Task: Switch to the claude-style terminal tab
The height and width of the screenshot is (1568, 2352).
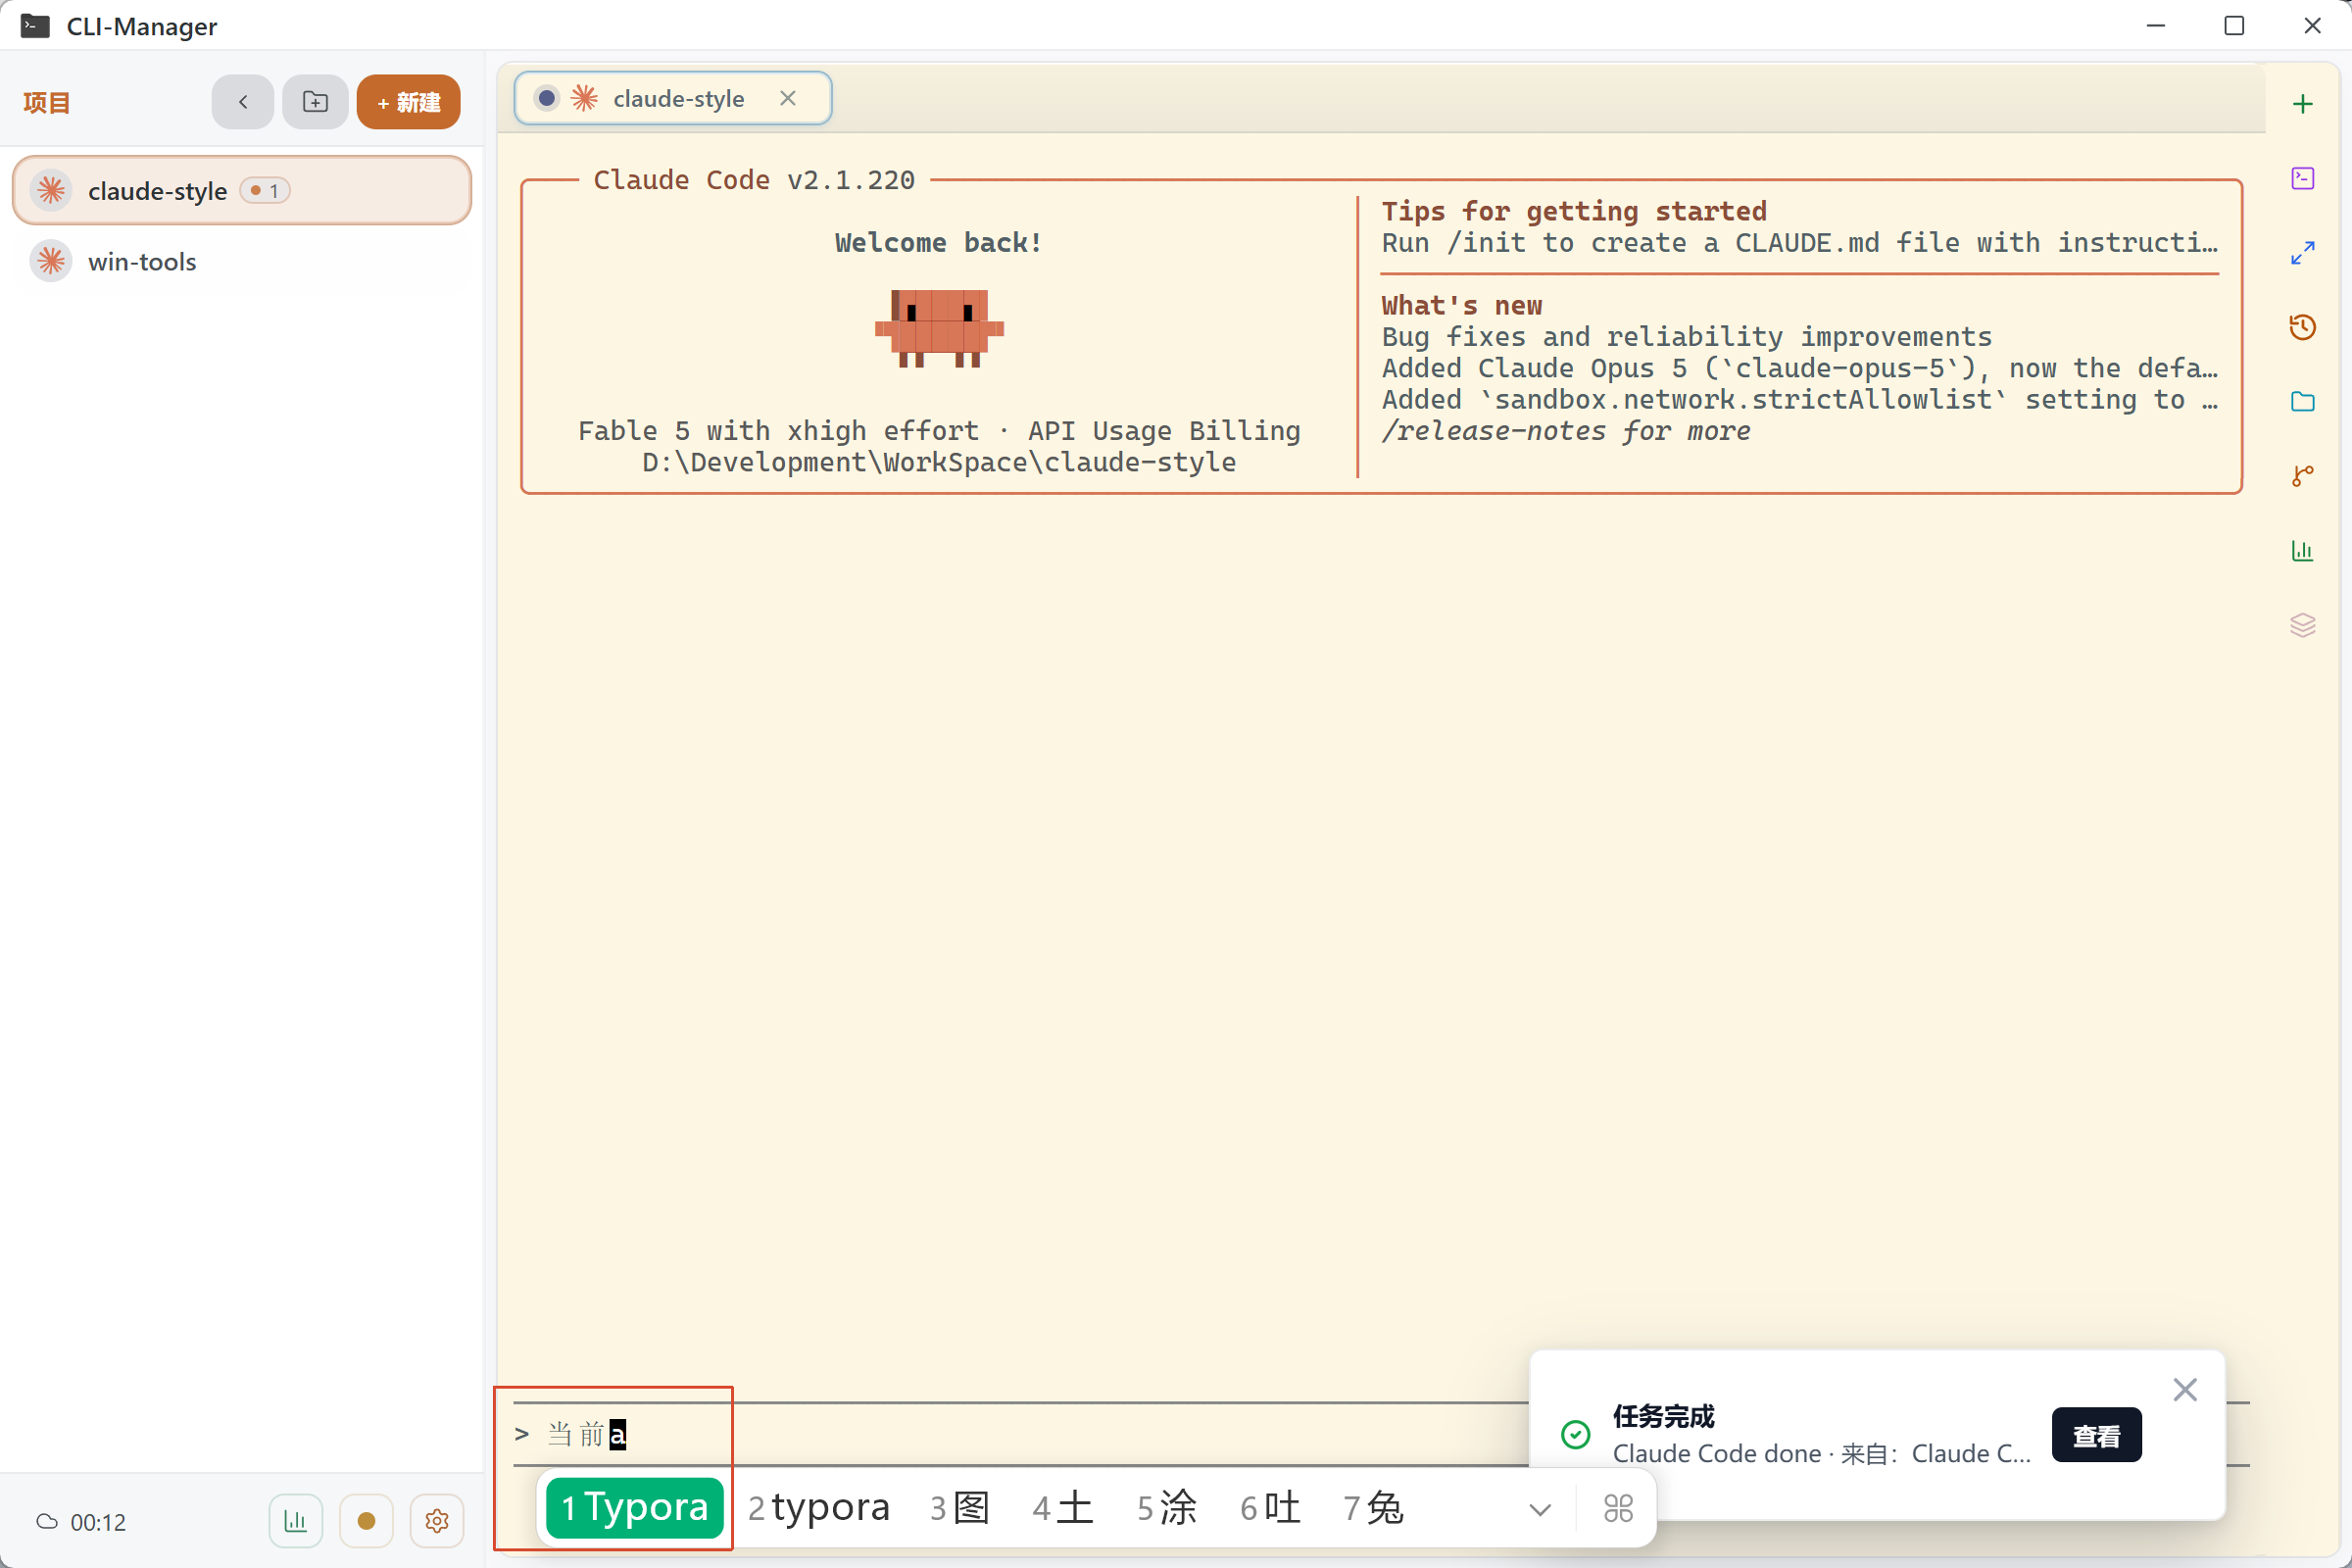Action: tap(672, 98)
